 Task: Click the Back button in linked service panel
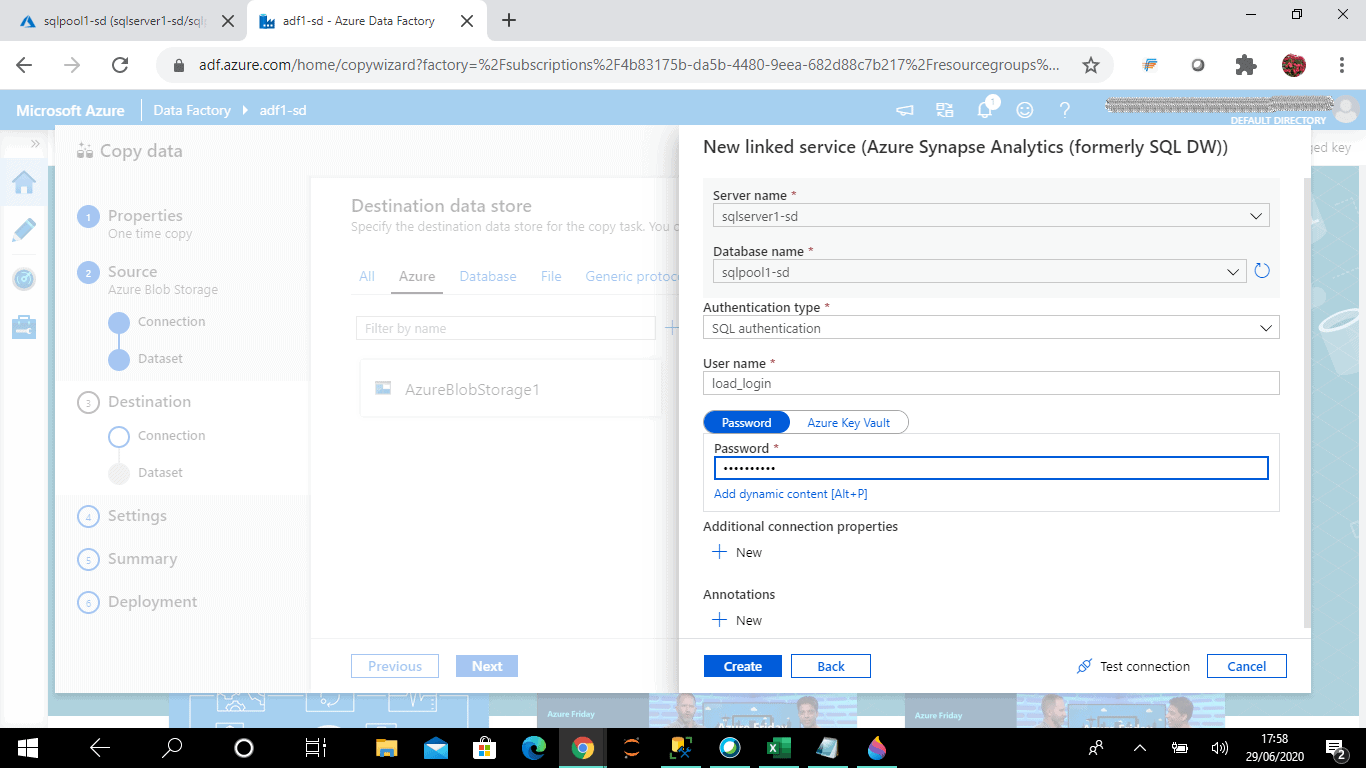click(831, 666)
